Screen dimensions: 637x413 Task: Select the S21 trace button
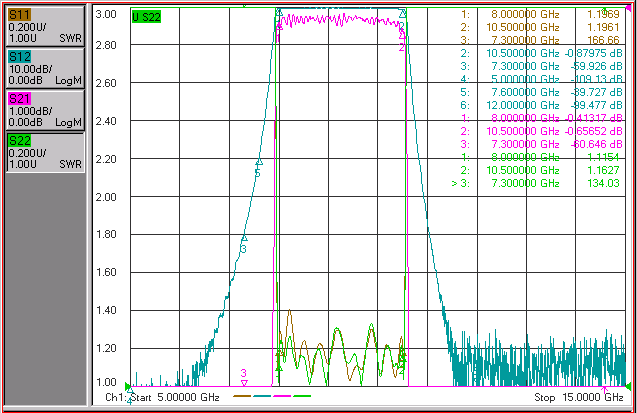click(x=46, y=110)
